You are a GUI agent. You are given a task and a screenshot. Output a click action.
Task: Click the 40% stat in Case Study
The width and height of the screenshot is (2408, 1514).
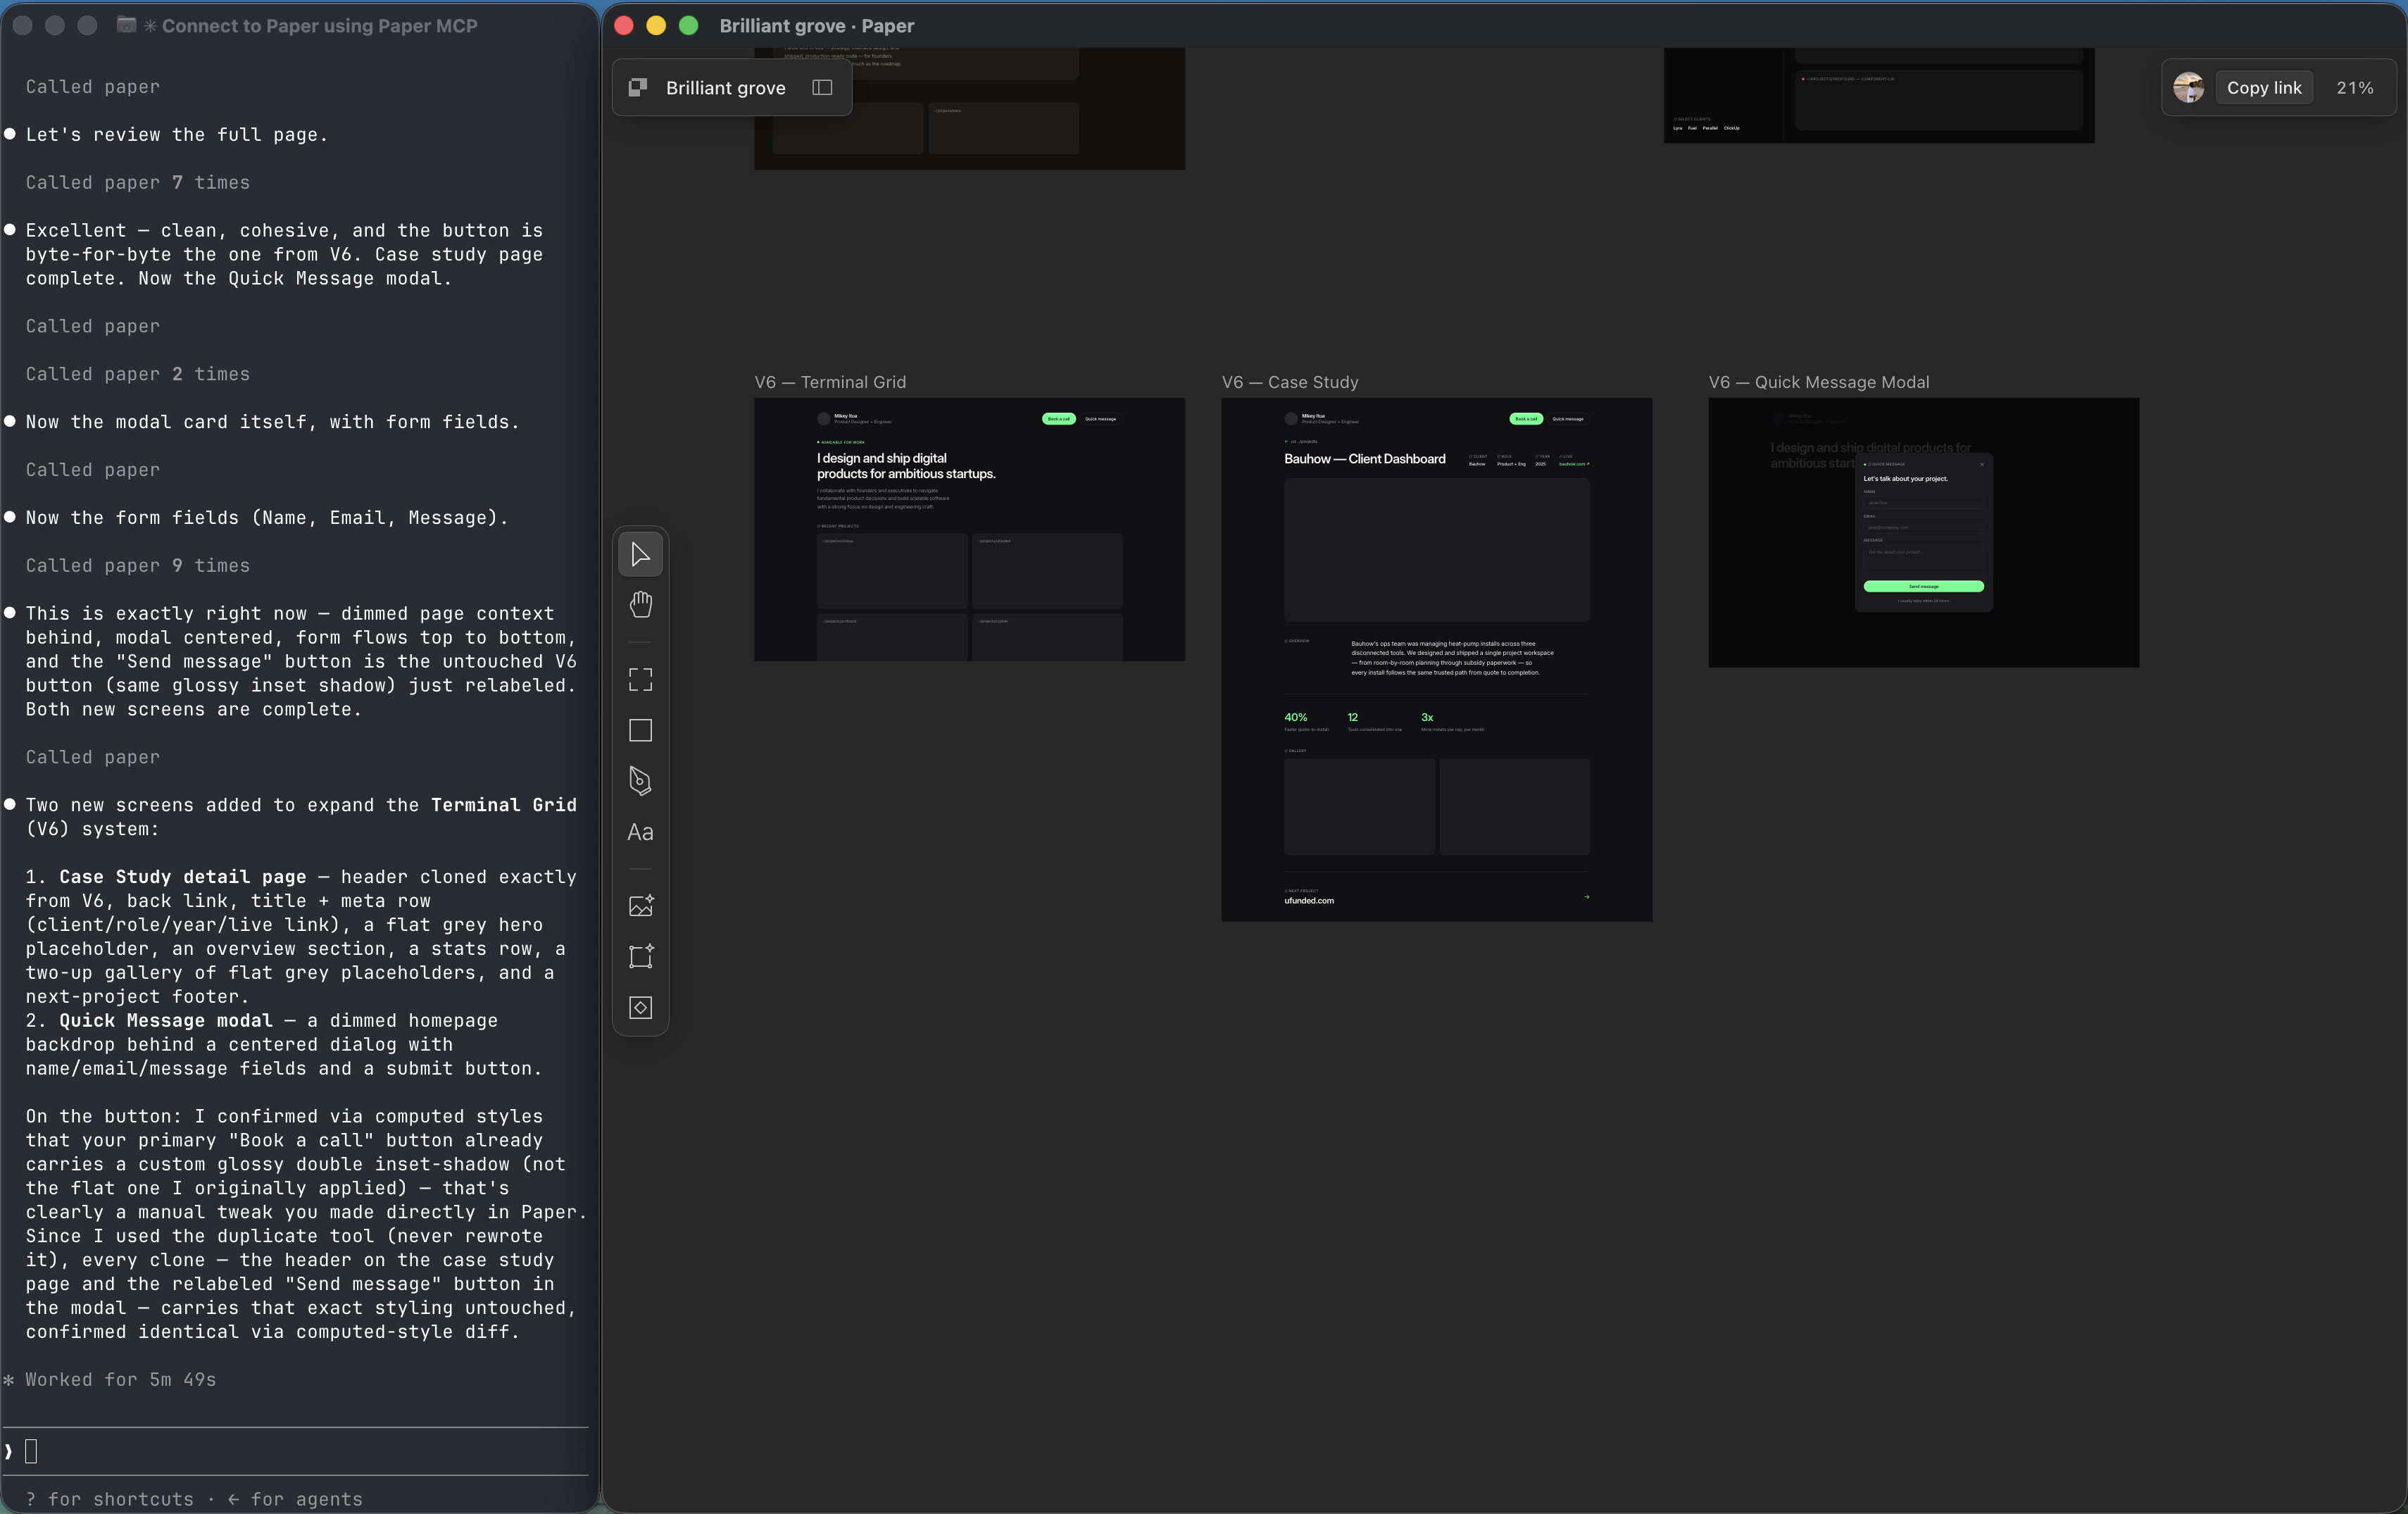[1295, 717]
